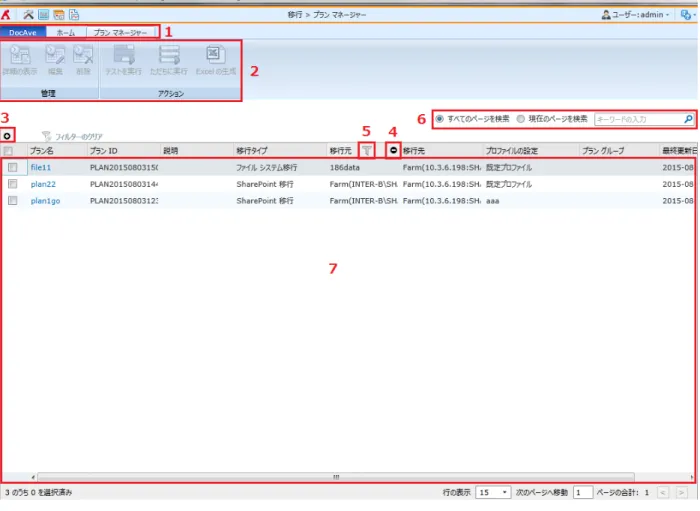Open the file11 plan link
Screen dimensions: 700x511
coord(41,167)
